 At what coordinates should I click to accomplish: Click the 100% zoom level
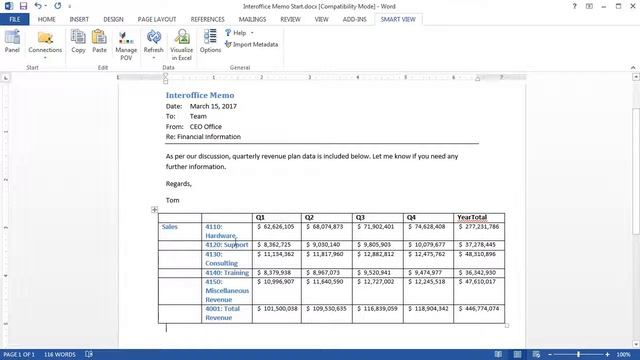(x=623, y=354)
